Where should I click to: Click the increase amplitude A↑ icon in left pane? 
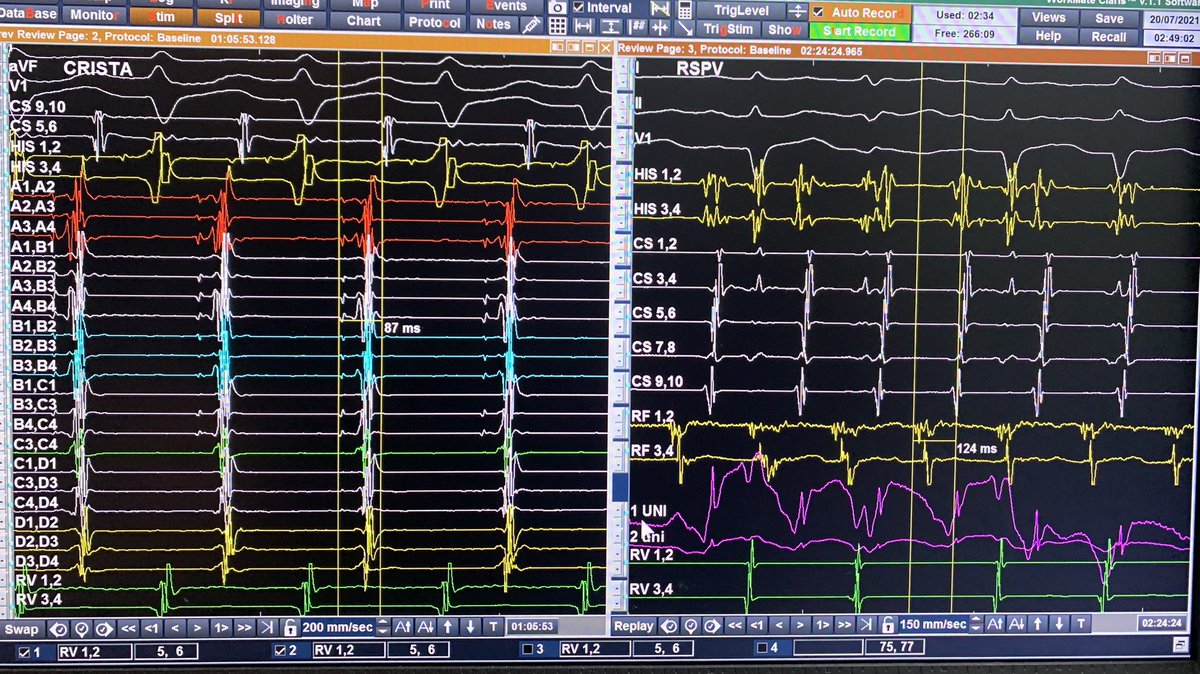(402, 627)
